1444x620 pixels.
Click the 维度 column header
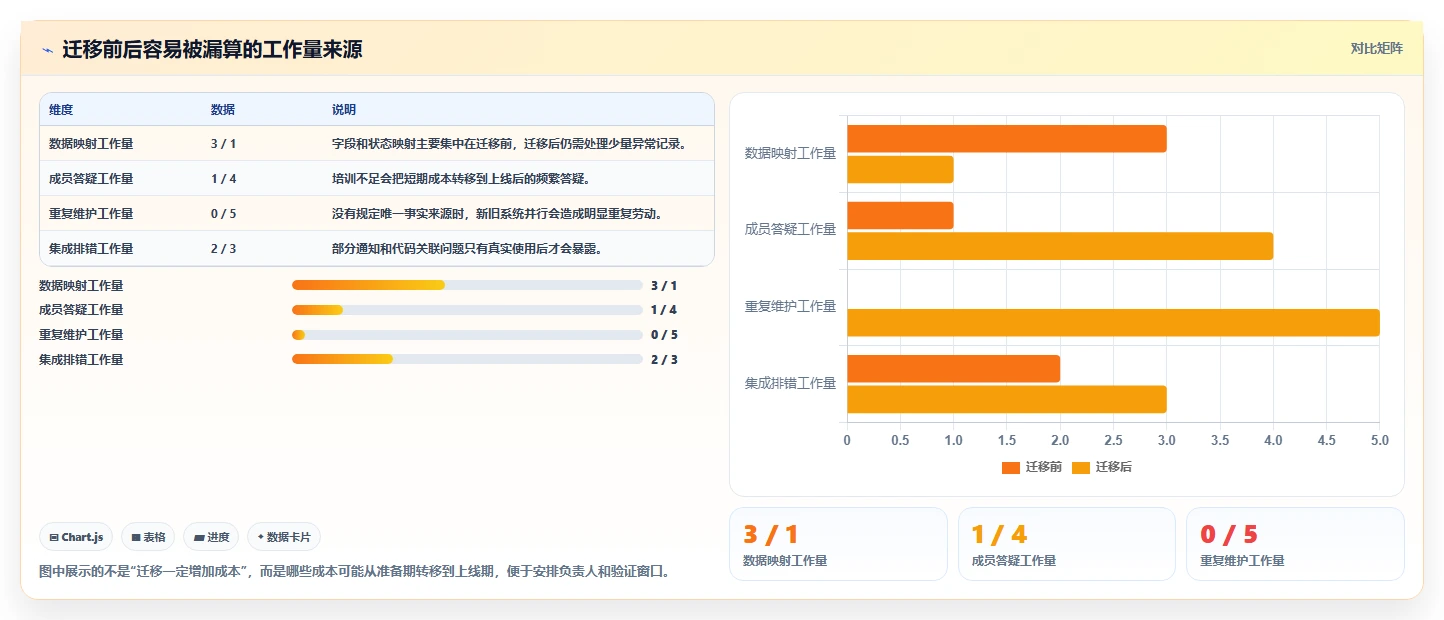coord(61,110)
